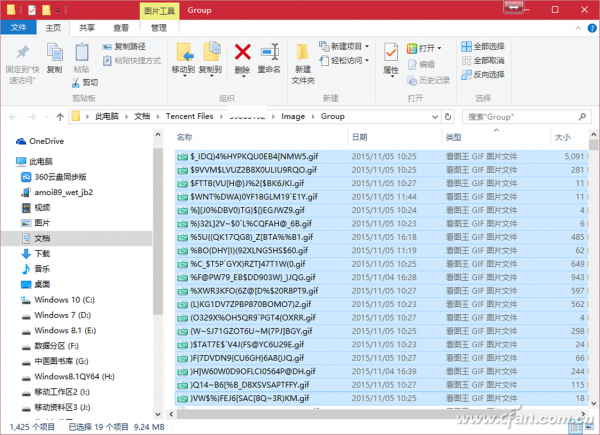Click the blue Help question mark icon

592,28
